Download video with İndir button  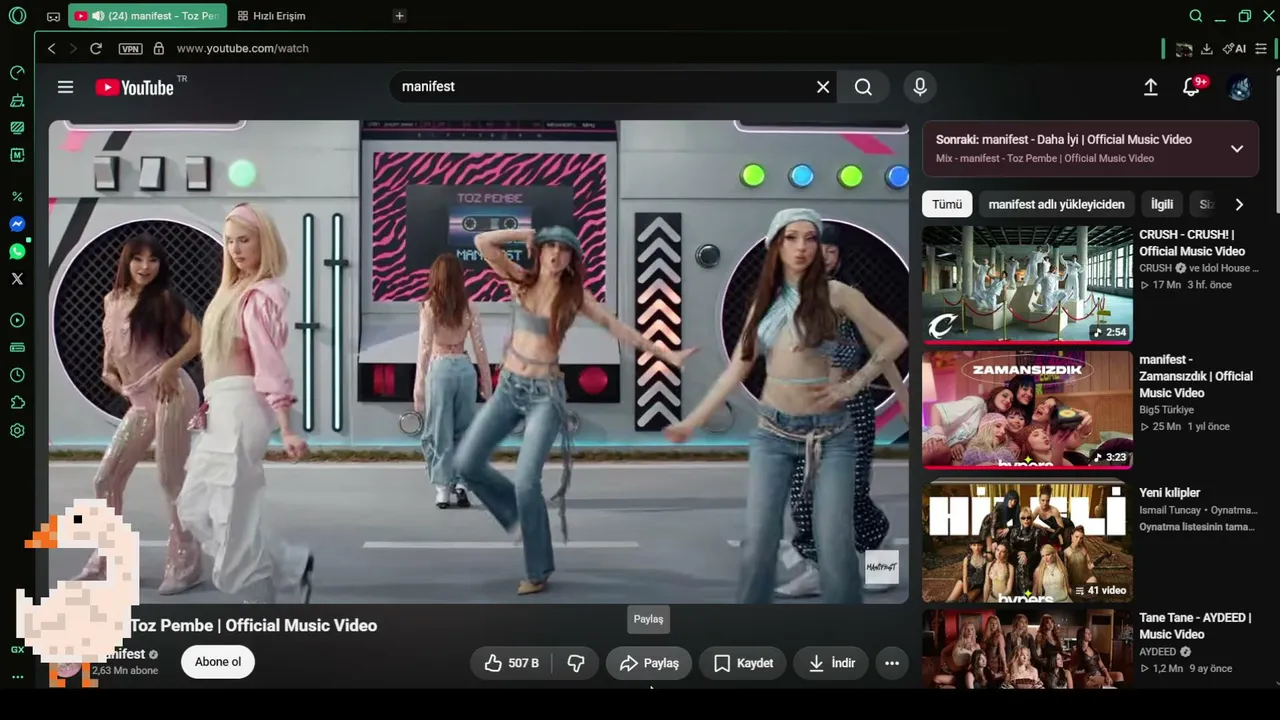click(831, 663)
